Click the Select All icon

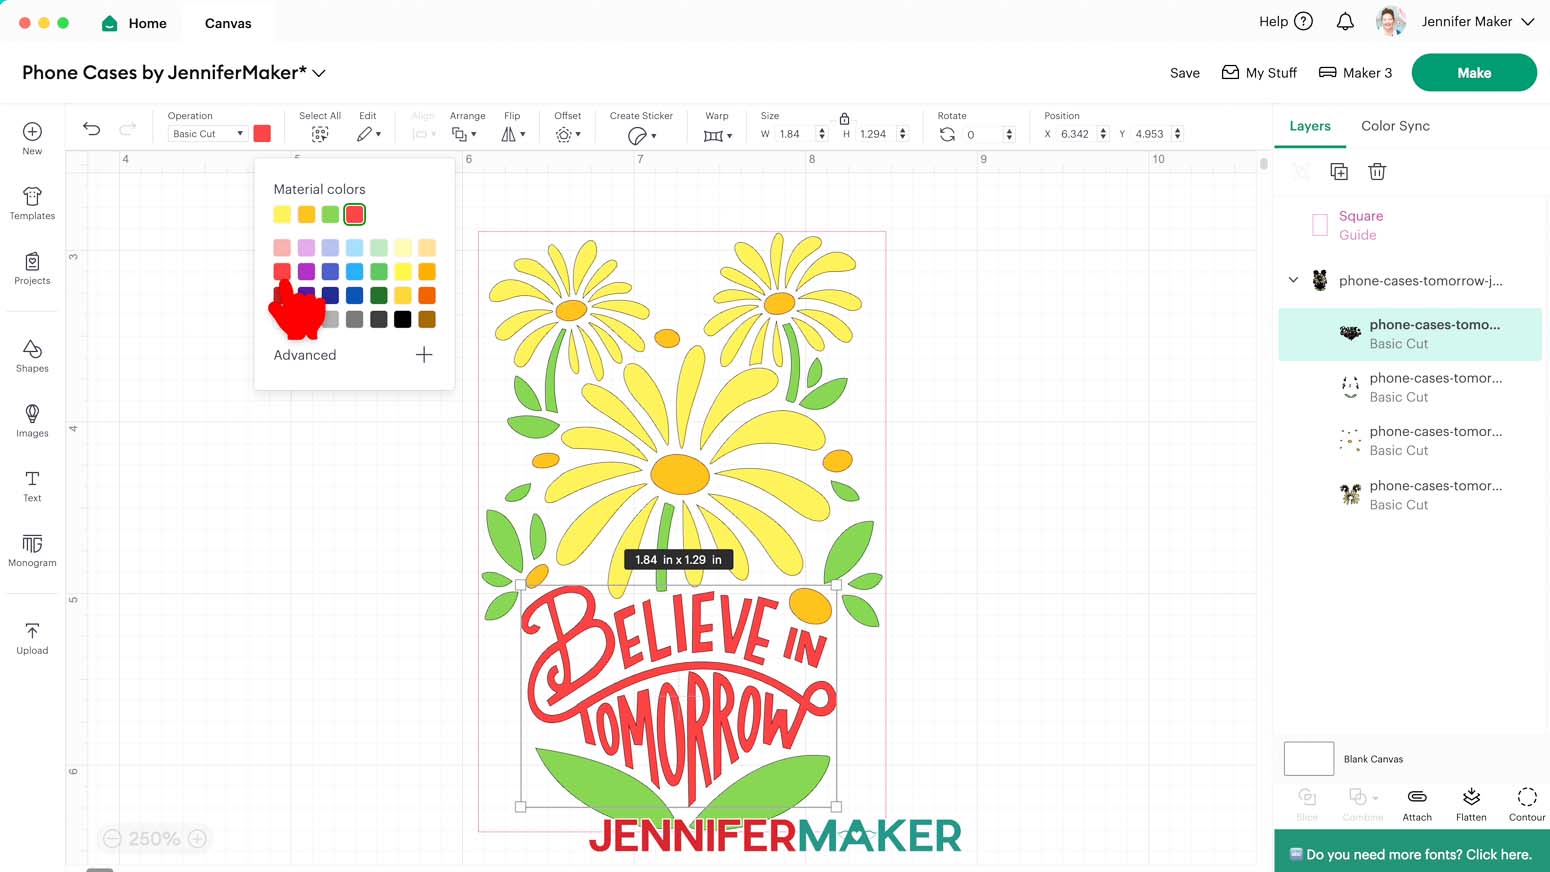pyautogui.click(x=320, y=134)
